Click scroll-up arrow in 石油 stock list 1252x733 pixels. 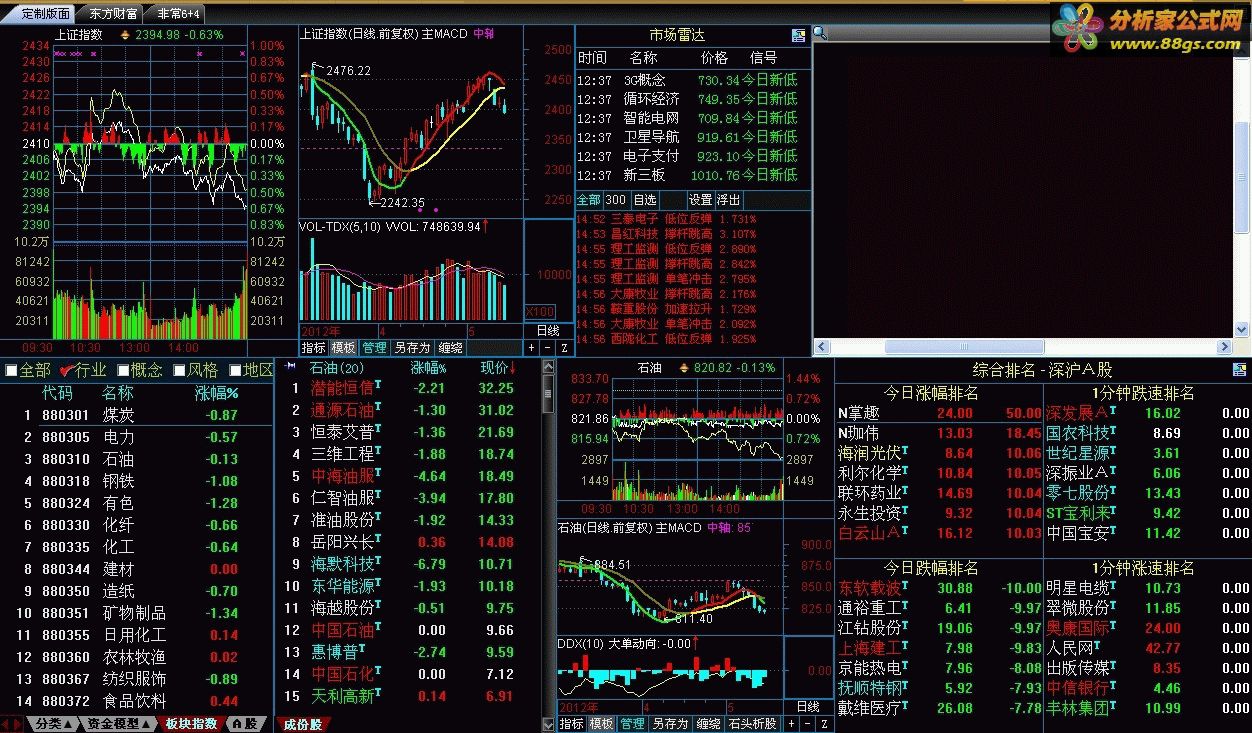coord(548,367)
